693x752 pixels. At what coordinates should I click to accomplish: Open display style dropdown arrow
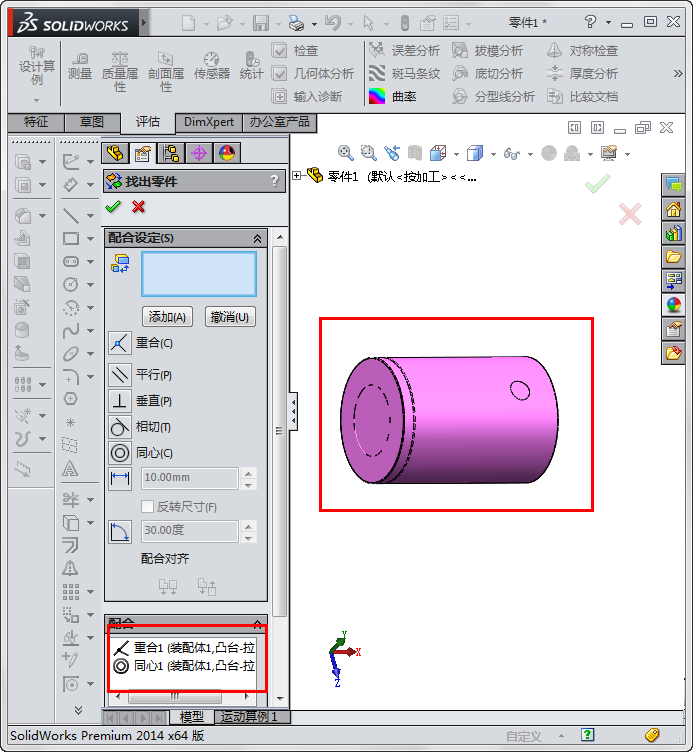493,154
